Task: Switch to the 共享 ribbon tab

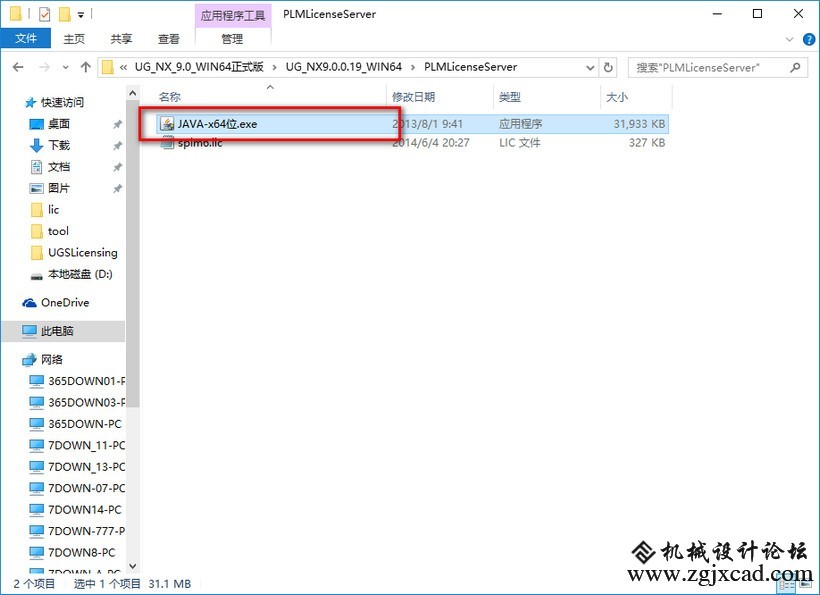Action: pyautogui.click(x=121, y=39)
